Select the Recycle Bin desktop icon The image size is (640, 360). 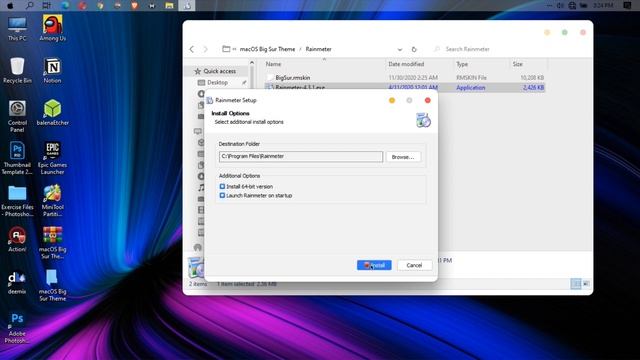point(17,71)
